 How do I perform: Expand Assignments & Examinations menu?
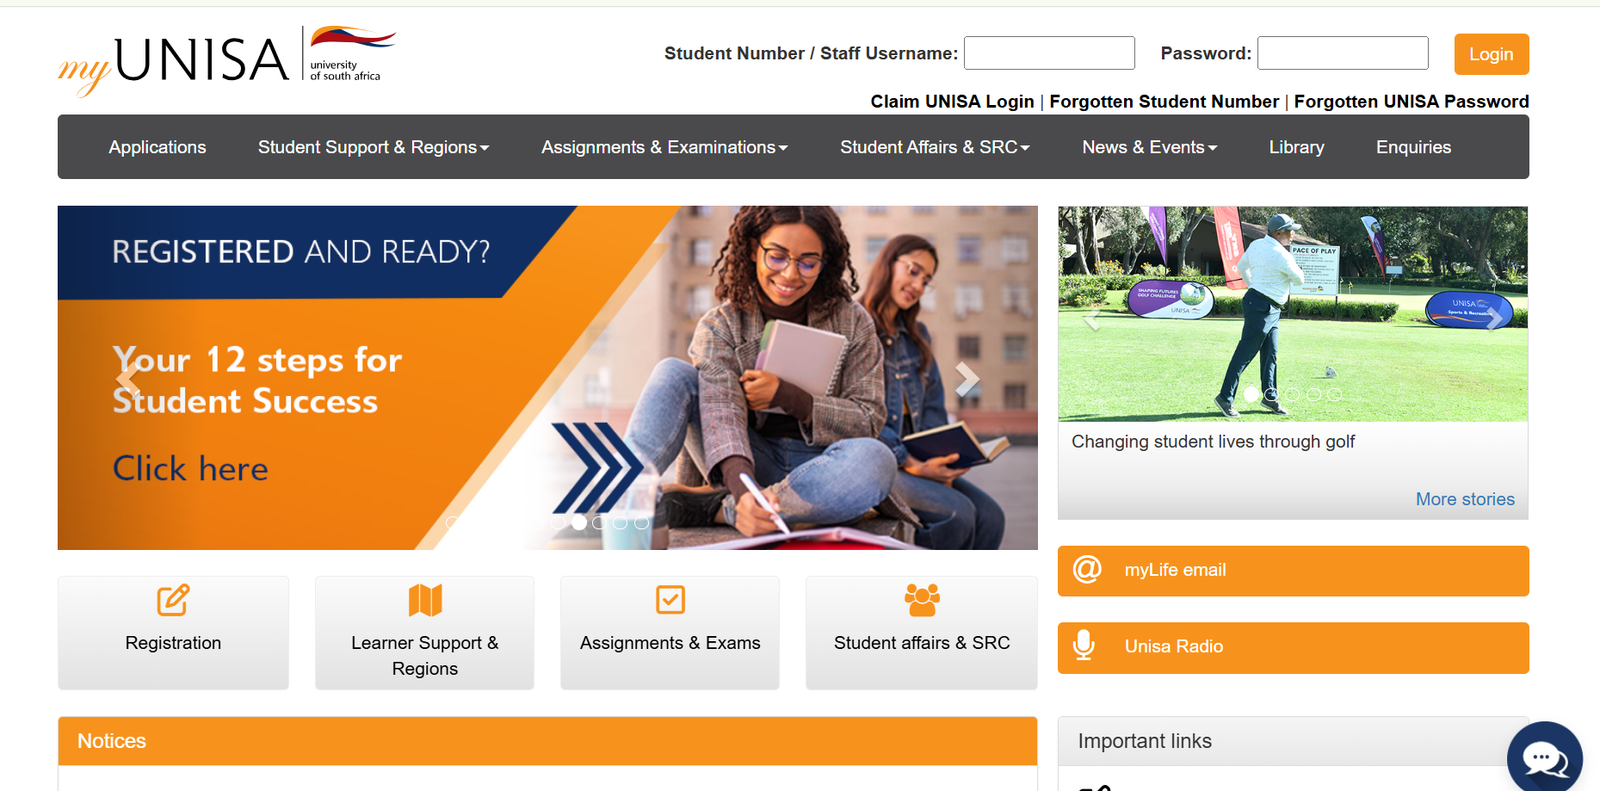[664, 147]
